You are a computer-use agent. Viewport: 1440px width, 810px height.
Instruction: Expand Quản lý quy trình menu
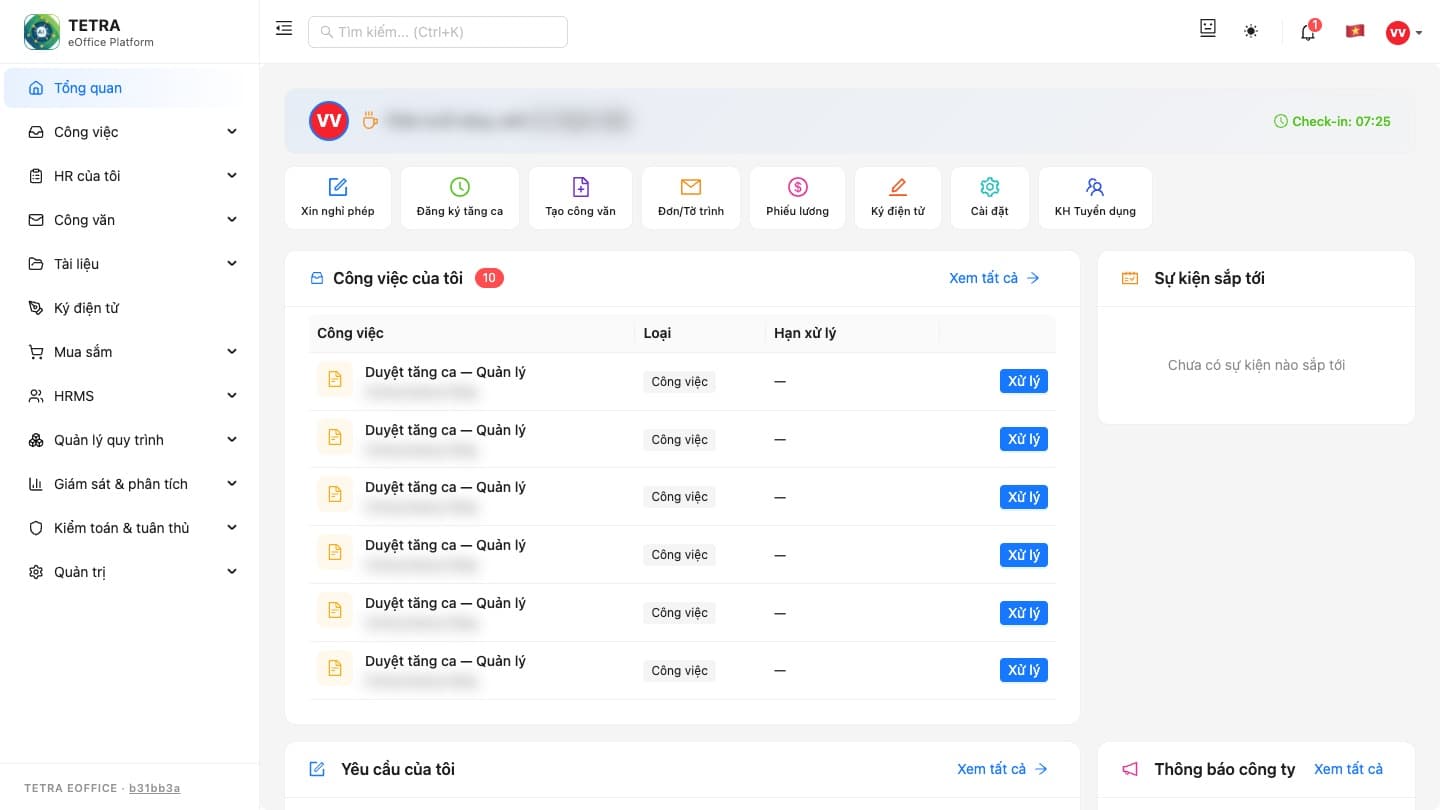[x=130, y=440]
